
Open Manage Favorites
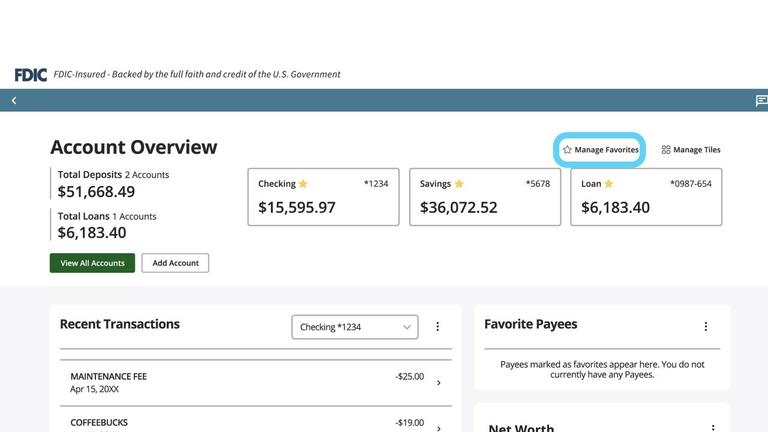coord(600,150)
